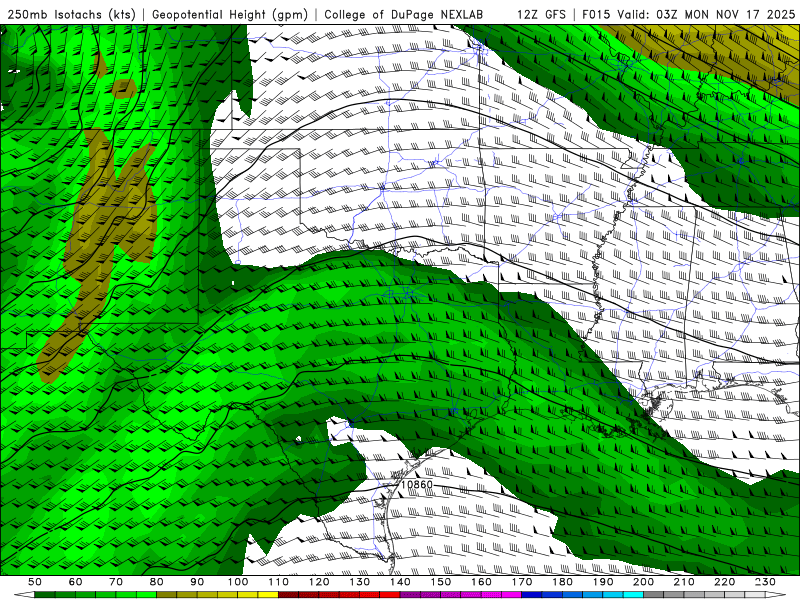The width and height of the screenshot is (800, 600).
Task: Select the '12Z GFS' model run text
Action: 541,14
